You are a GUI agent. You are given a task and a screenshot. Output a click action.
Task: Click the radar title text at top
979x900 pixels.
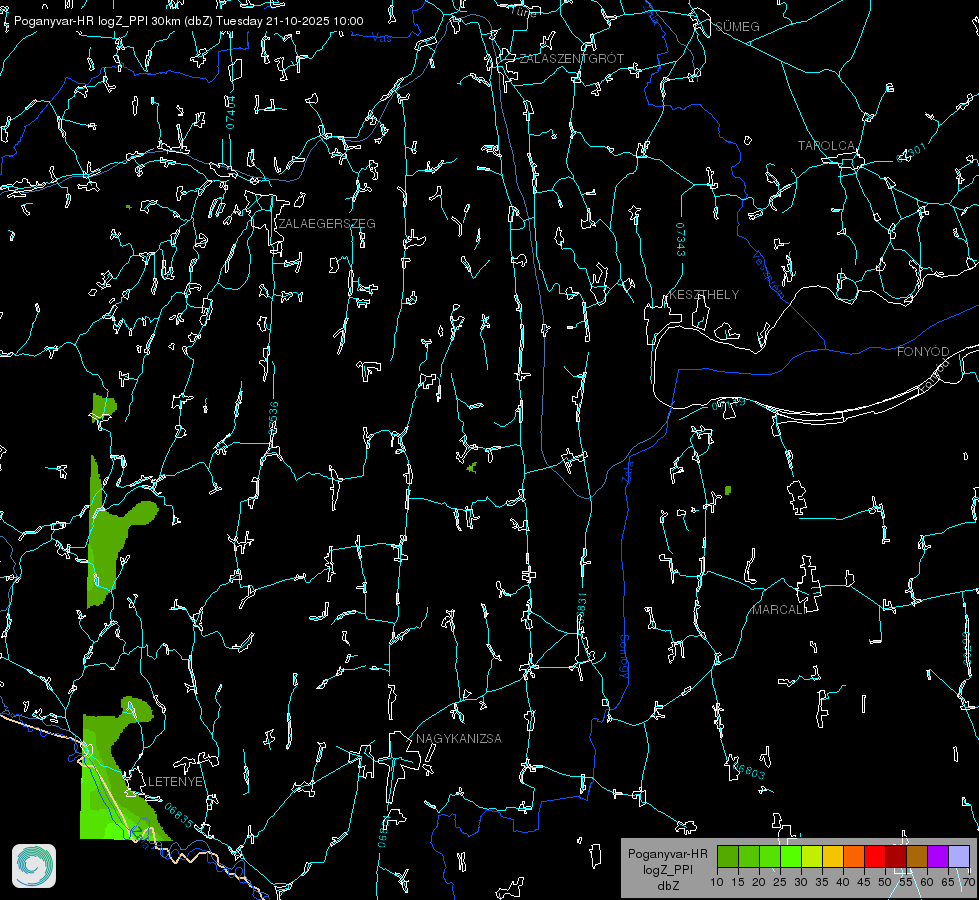click(x=189, y=21)
